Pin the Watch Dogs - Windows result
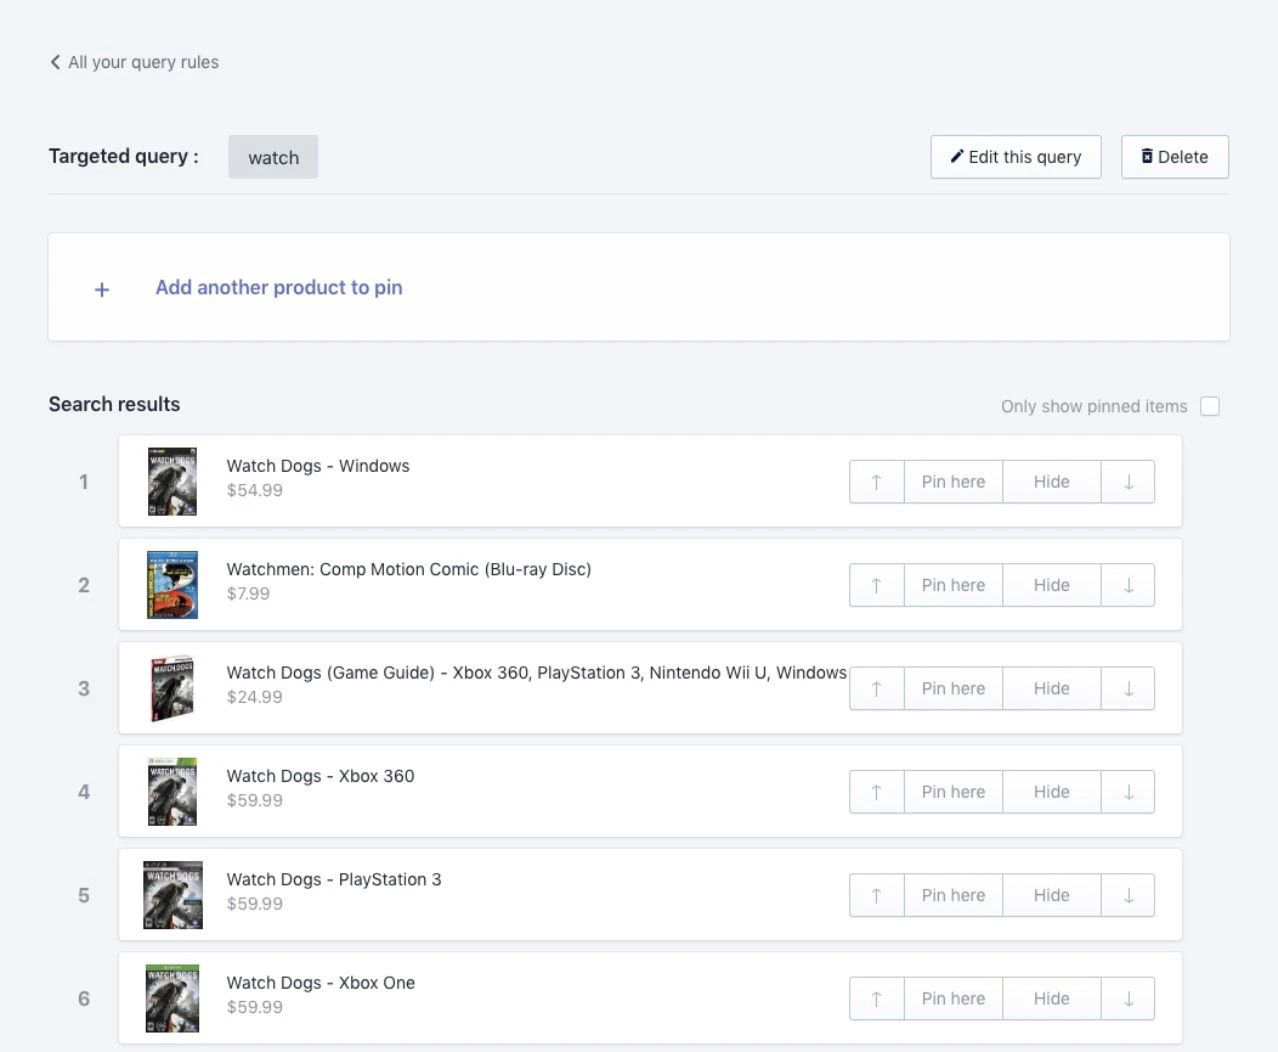 pos(952,481)
